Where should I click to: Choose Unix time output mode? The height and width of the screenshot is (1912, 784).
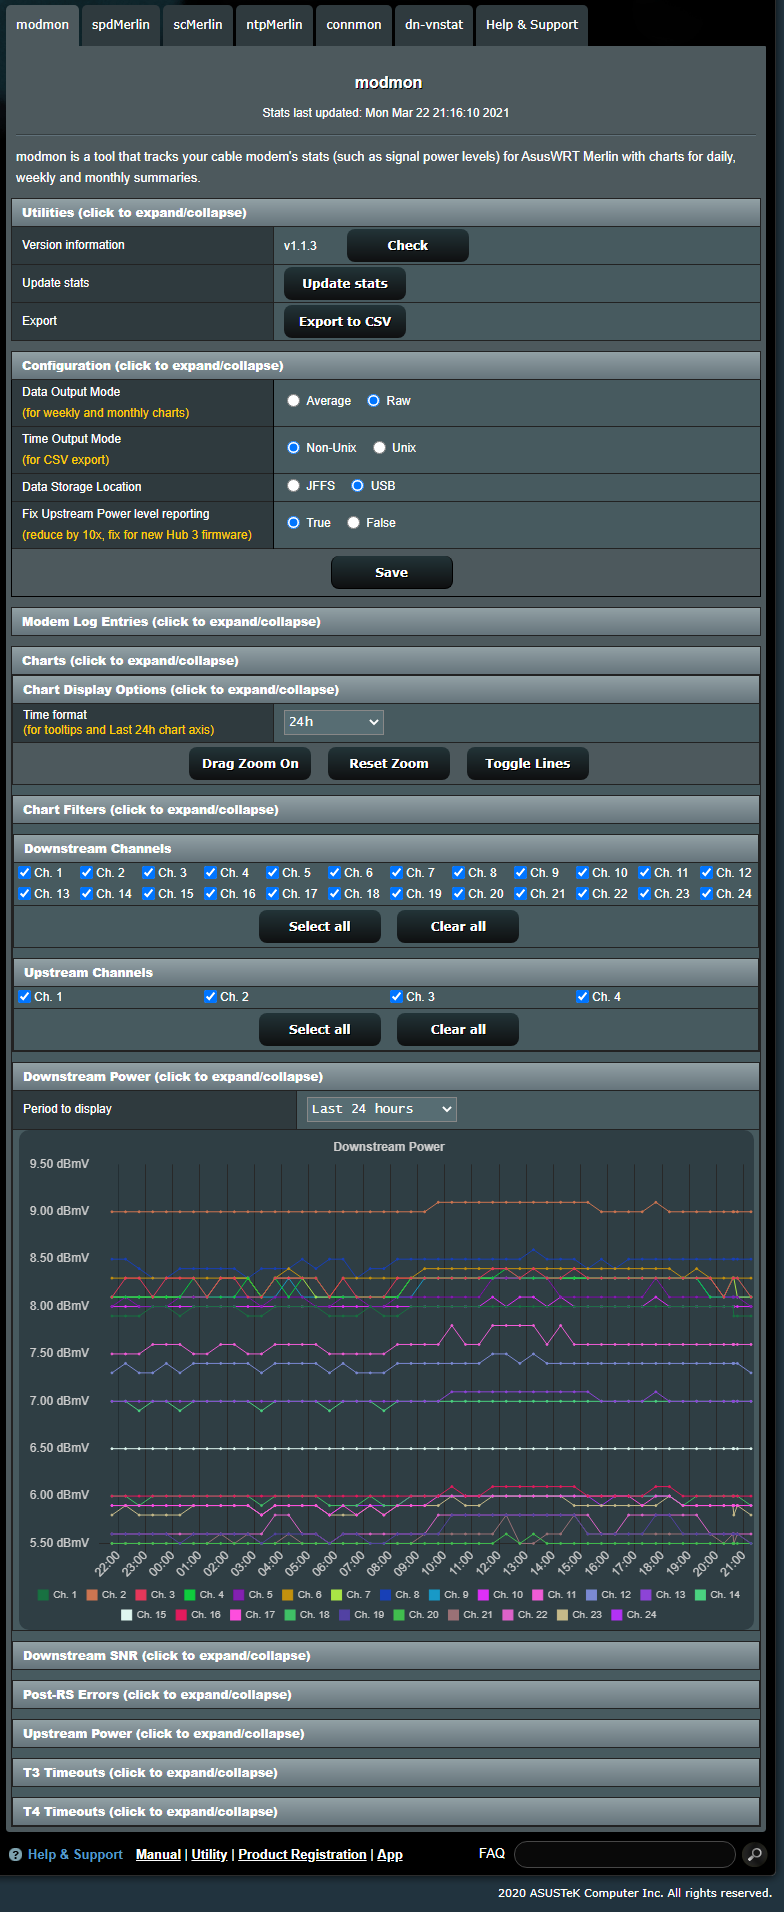click(380, 448)
